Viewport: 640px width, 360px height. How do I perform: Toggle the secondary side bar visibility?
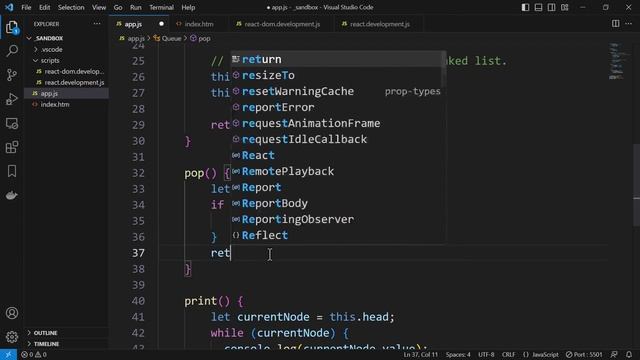[551, 7]
